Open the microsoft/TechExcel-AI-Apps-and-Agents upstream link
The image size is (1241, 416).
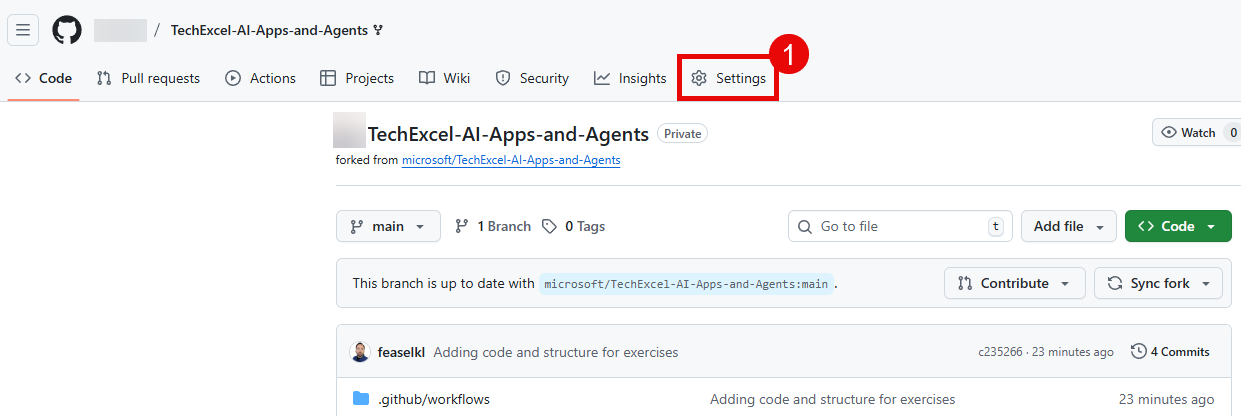click(511, 160)
